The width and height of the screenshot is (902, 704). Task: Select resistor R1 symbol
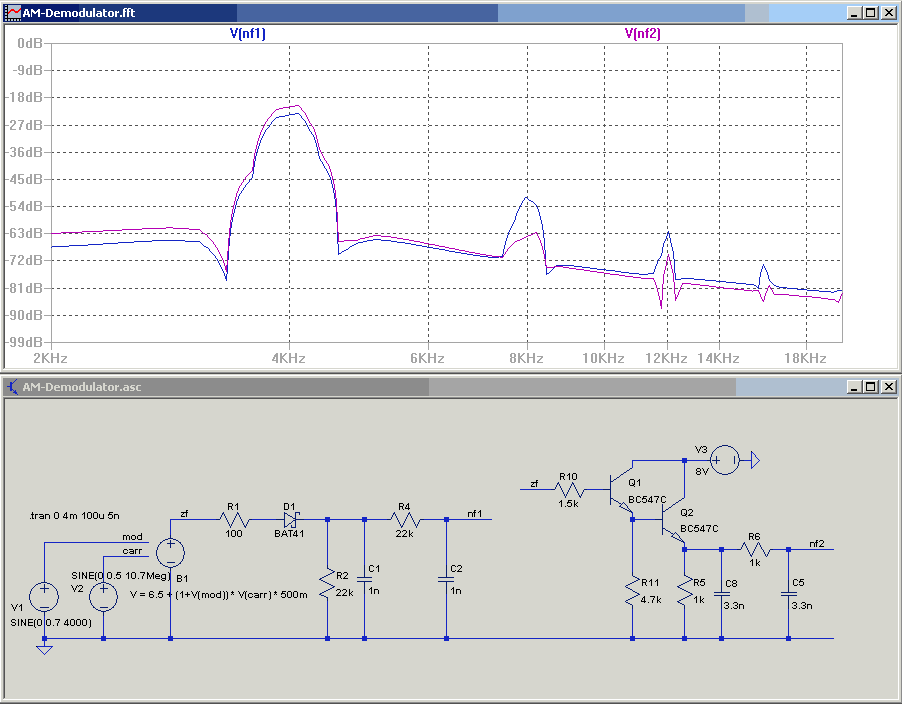tap(234, 520)
